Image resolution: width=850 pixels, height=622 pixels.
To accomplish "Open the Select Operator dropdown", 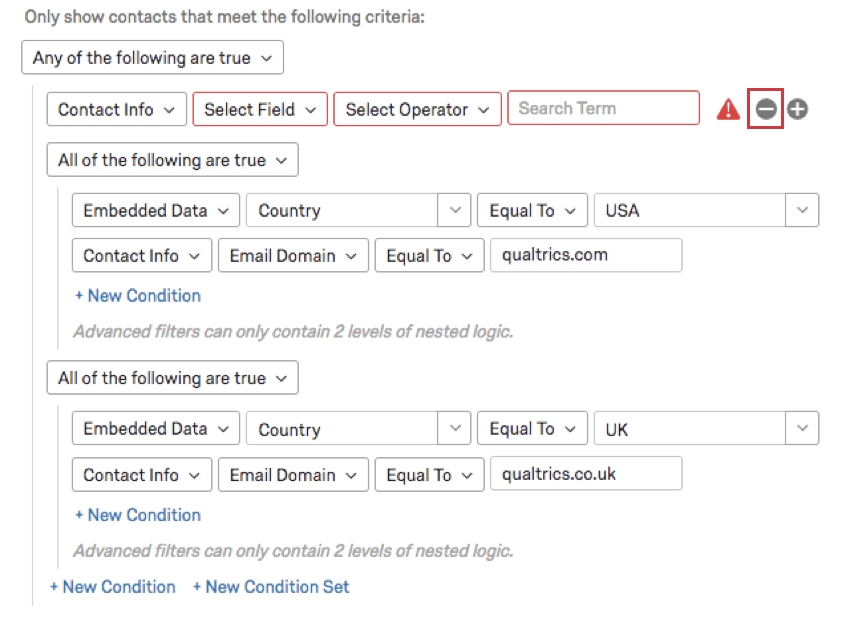I will pyautogui.click(x=417, y=110).
